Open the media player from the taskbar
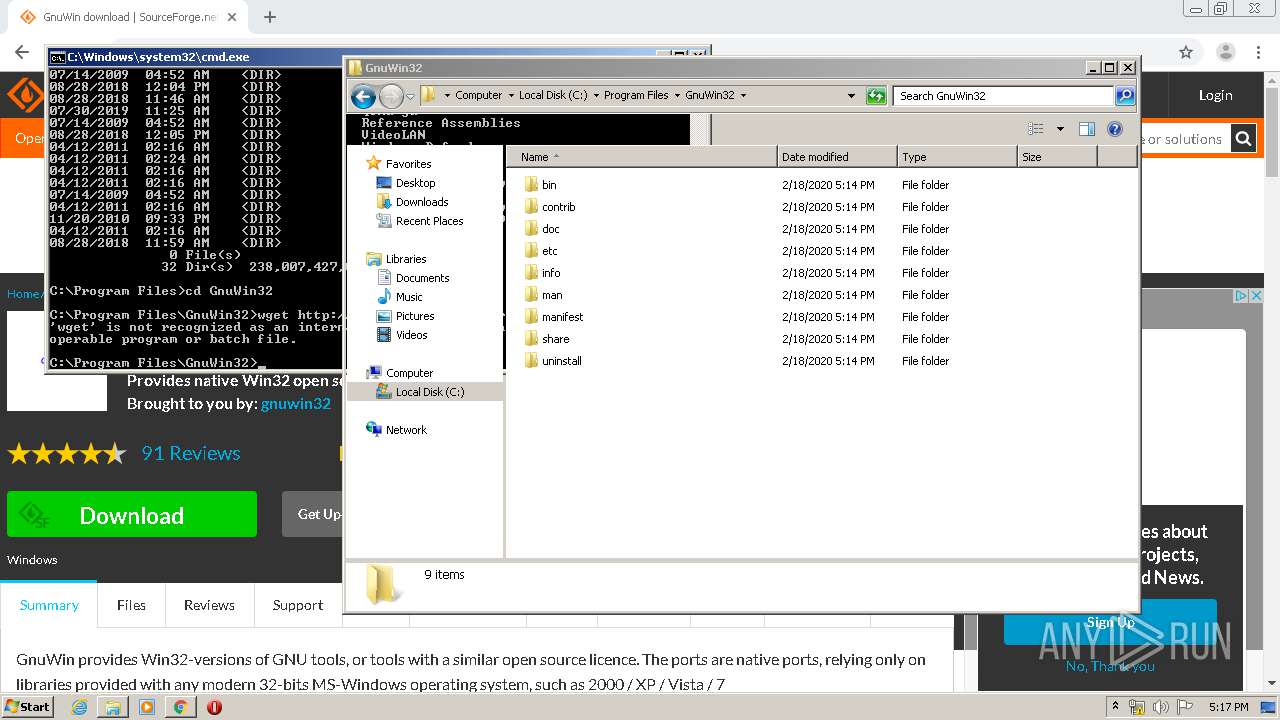This screenshot has height=720, width=1280. (x=147, y=707)
